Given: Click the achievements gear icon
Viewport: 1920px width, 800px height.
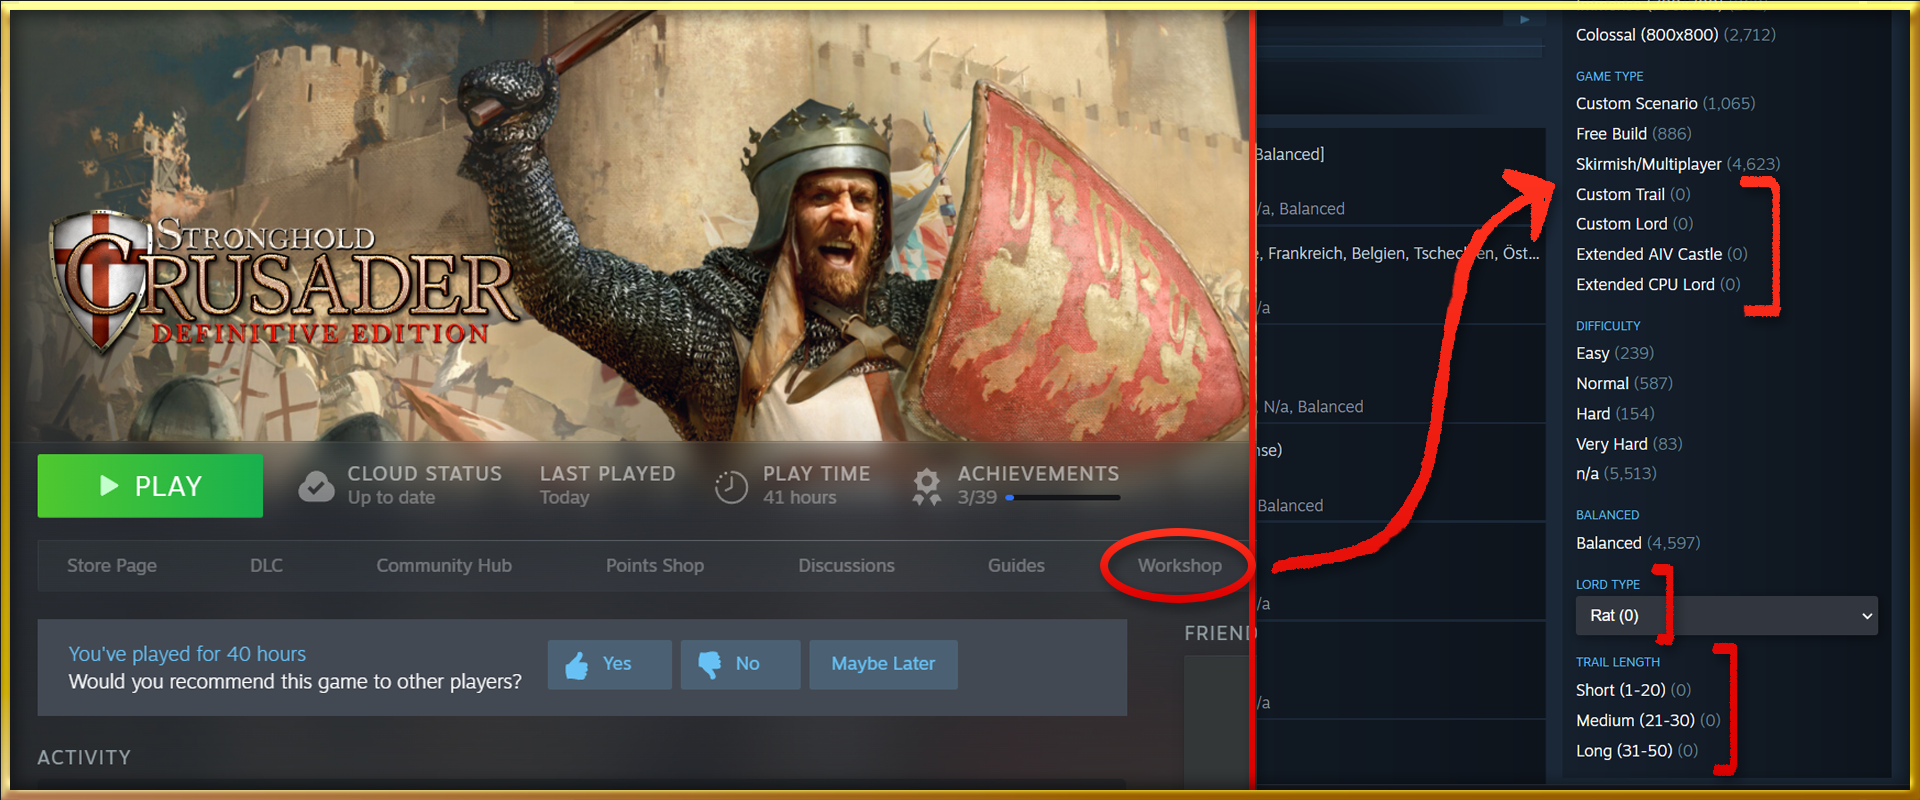Looking at the screenshot, I should tap(927, 487).
